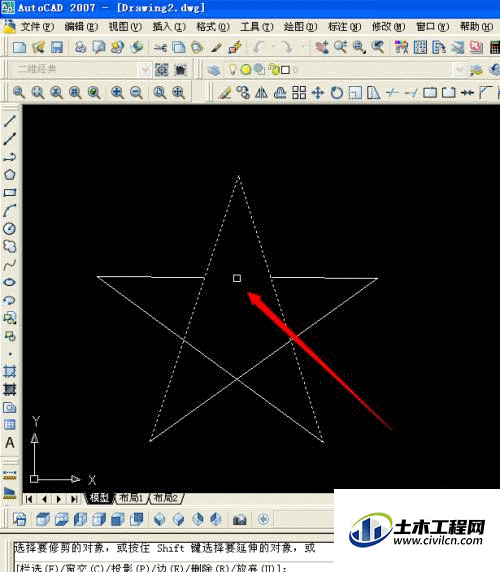Open the Layer Properties Manager icon
Viewport: 500px width, 572px height.
coord(214,69)
